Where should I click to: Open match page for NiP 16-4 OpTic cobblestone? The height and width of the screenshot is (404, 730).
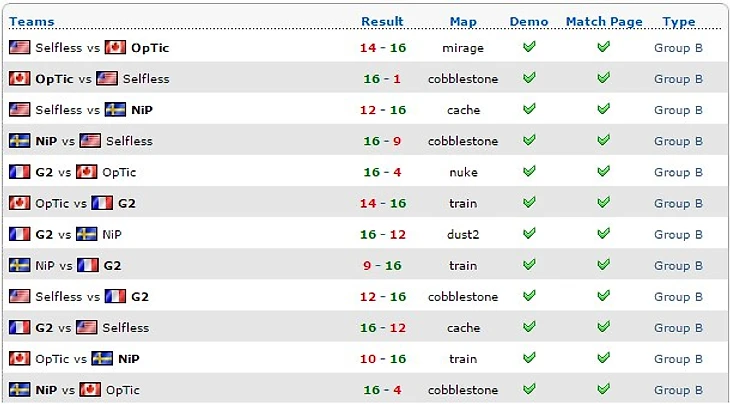tap(604, 389)
